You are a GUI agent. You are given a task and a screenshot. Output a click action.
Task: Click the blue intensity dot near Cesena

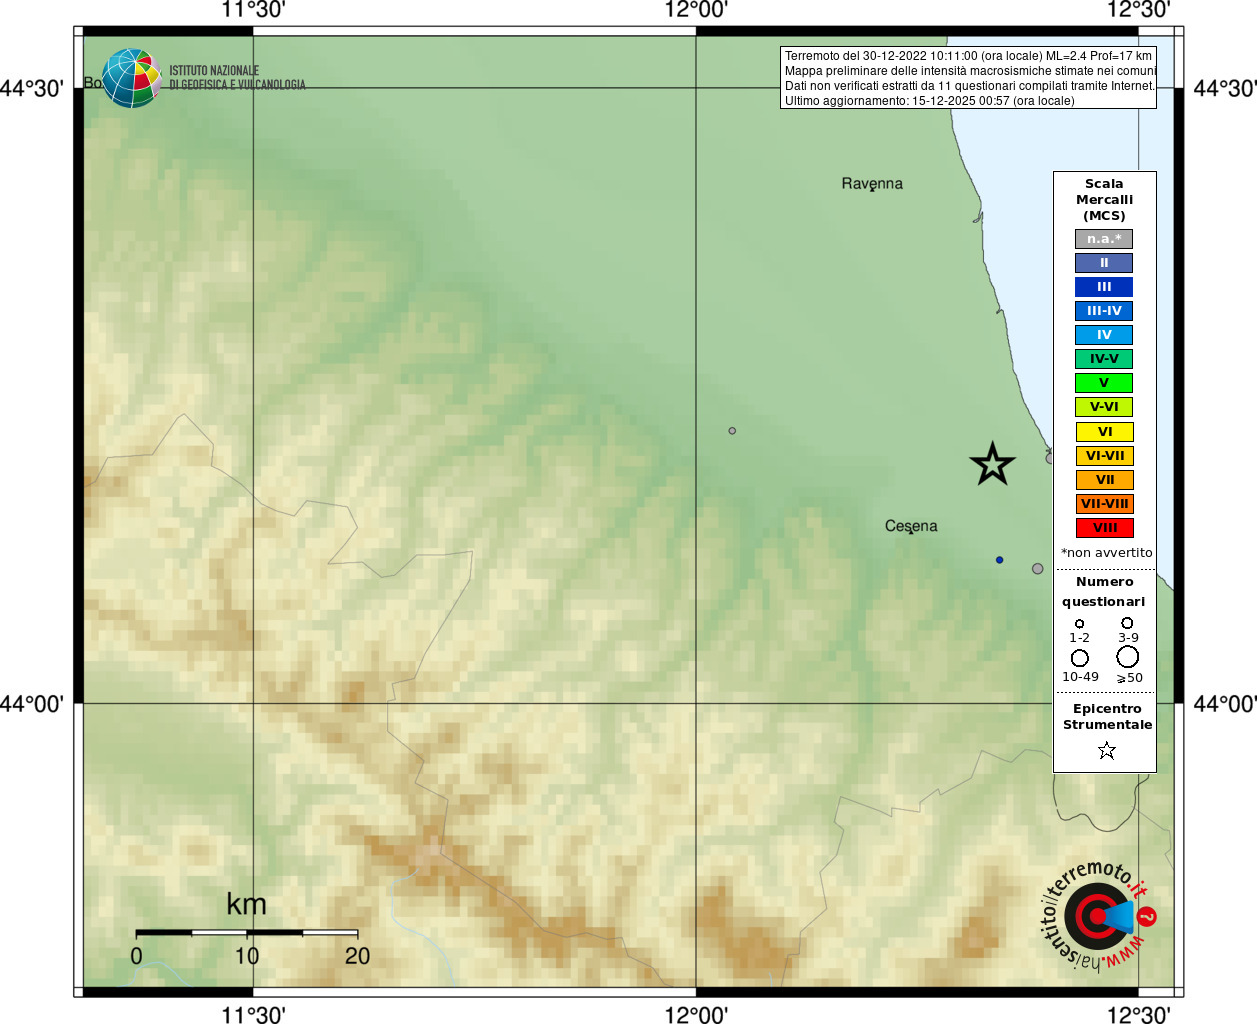tap(999, 560)
